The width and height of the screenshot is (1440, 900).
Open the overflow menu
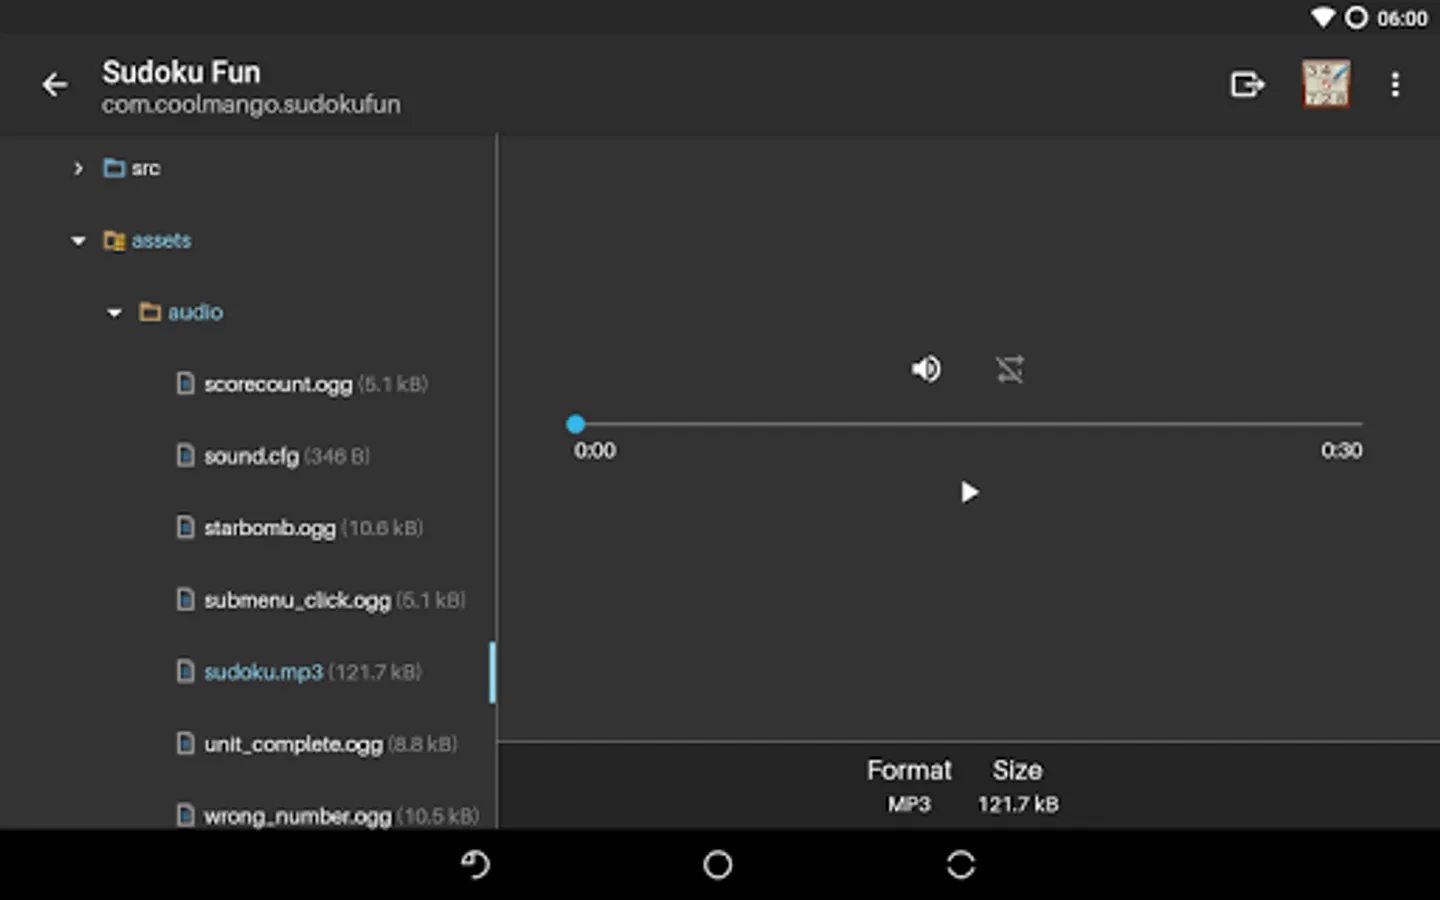[1395, 84]
